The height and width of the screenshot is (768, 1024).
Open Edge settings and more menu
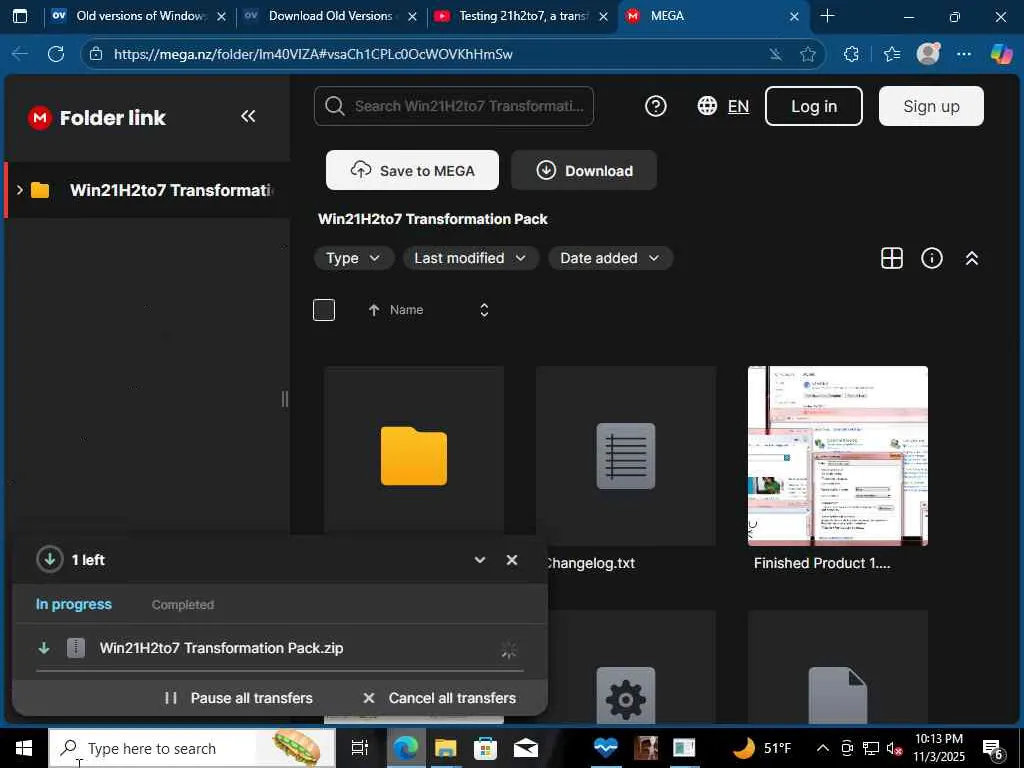tap(964, 54)
